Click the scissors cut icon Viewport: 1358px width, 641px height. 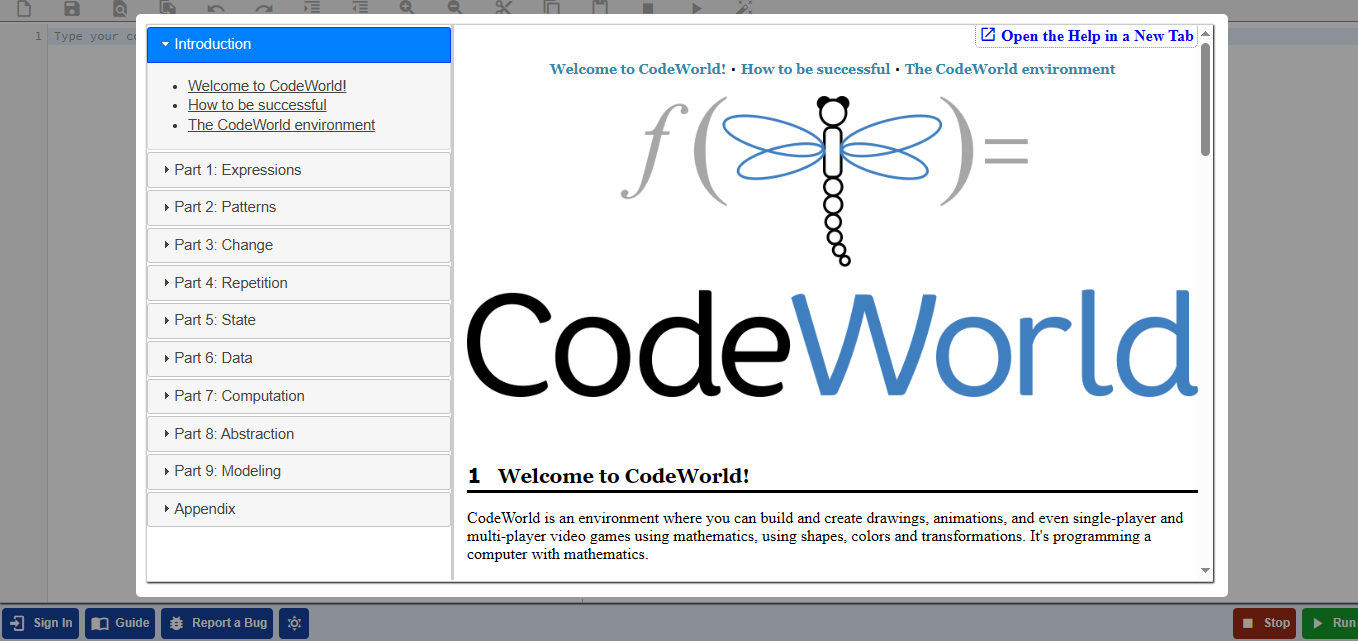coord(503,7)
